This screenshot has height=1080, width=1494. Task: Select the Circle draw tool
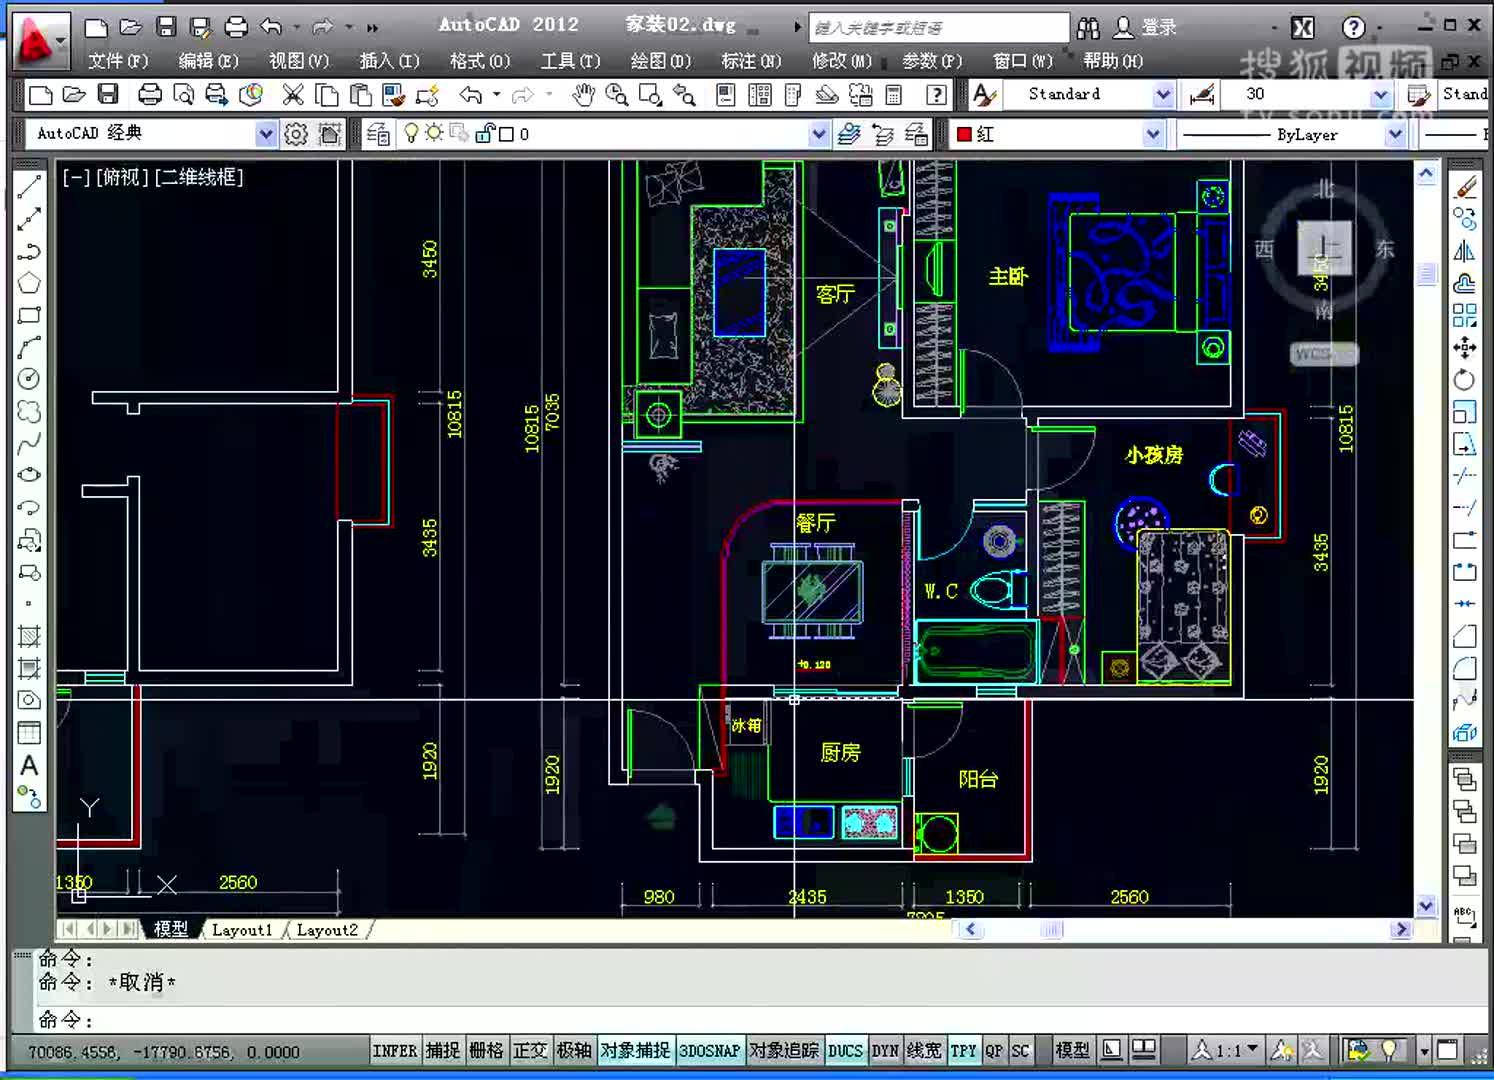(29, 378)
